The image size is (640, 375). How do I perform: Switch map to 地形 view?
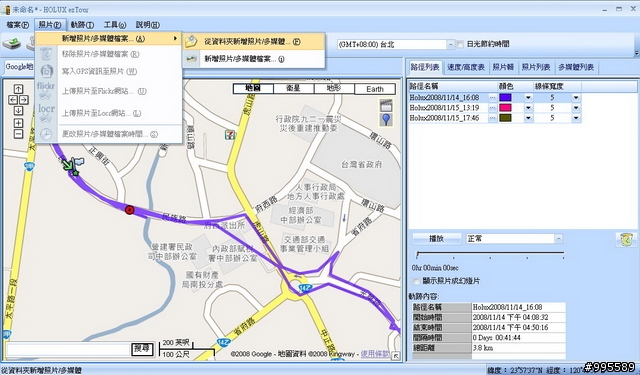tap(334, 89)
